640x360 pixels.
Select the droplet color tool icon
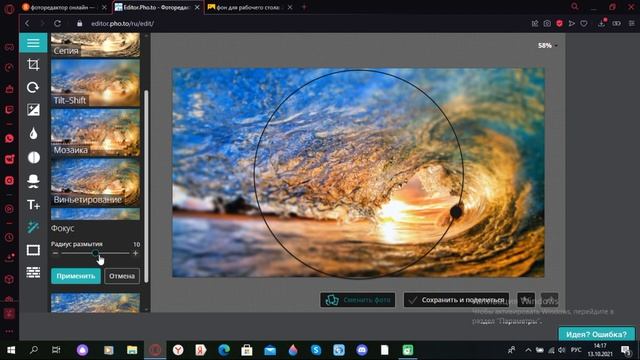[x=33, y=133]
